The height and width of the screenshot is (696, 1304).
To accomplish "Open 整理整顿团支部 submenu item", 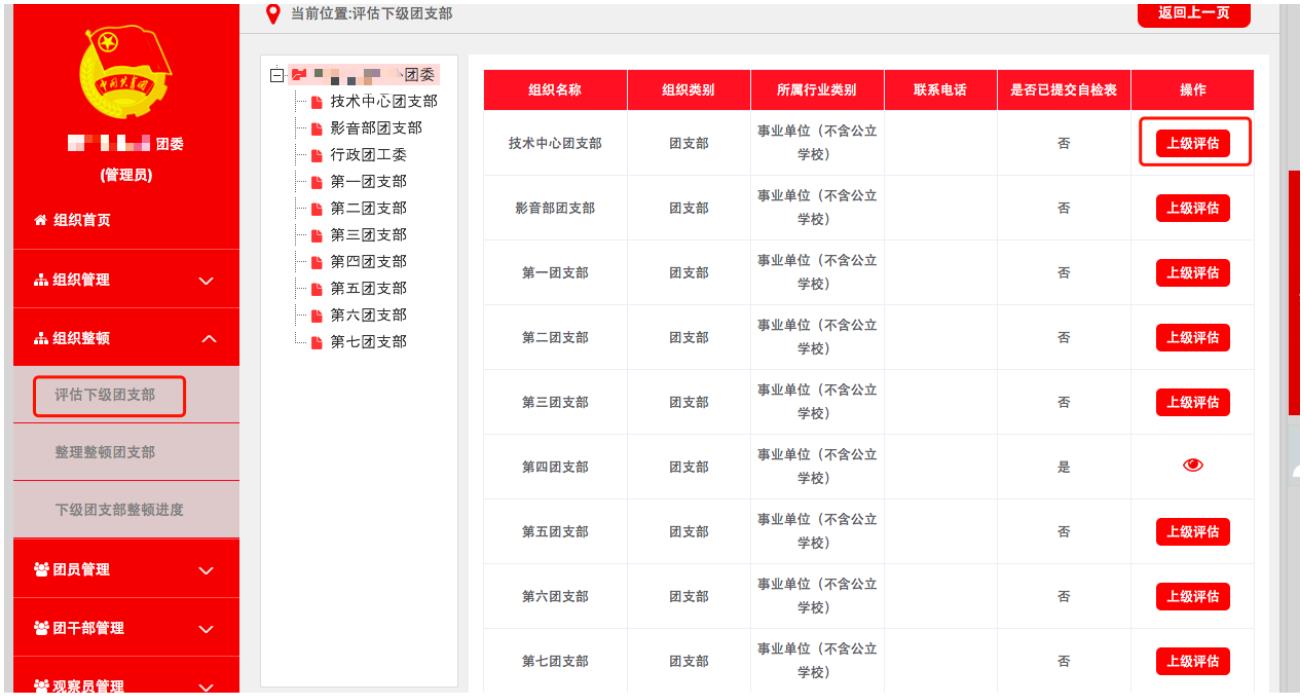I will tap(104, 452).
